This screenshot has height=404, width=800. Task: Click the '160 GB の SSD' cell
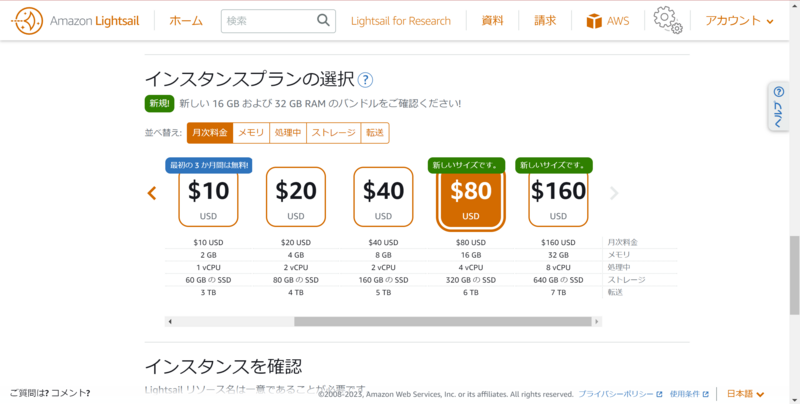click(383, 280)
